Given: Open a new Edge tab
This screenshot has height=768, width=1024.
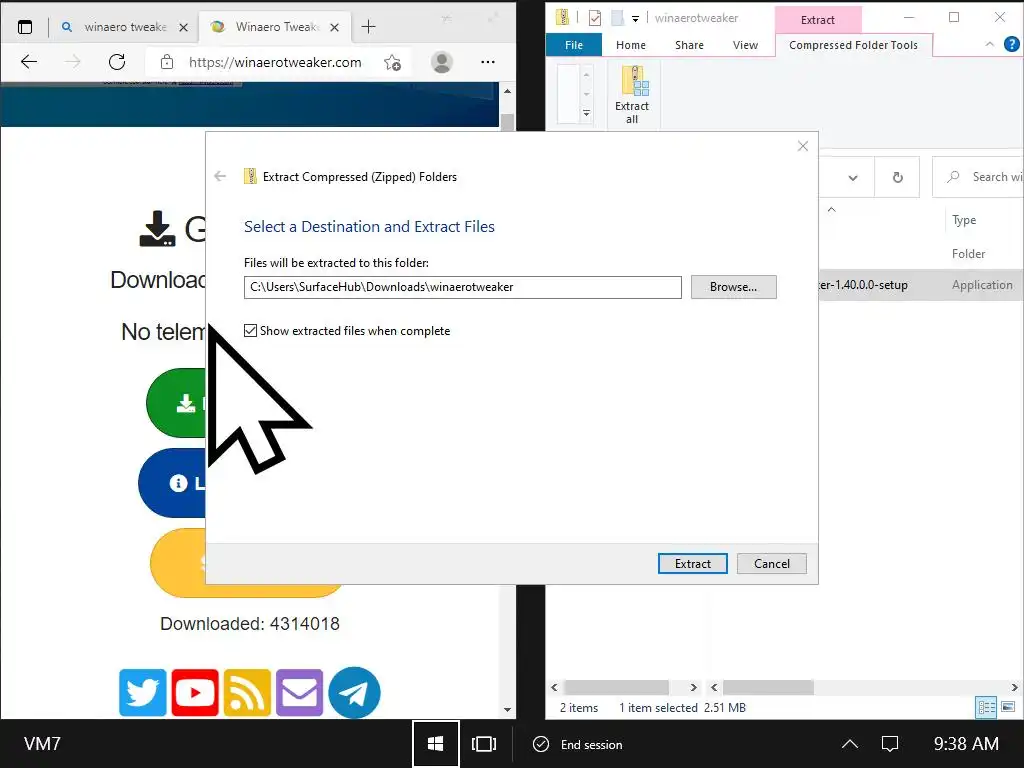Looking at the screenshot, I should (368, 27).
